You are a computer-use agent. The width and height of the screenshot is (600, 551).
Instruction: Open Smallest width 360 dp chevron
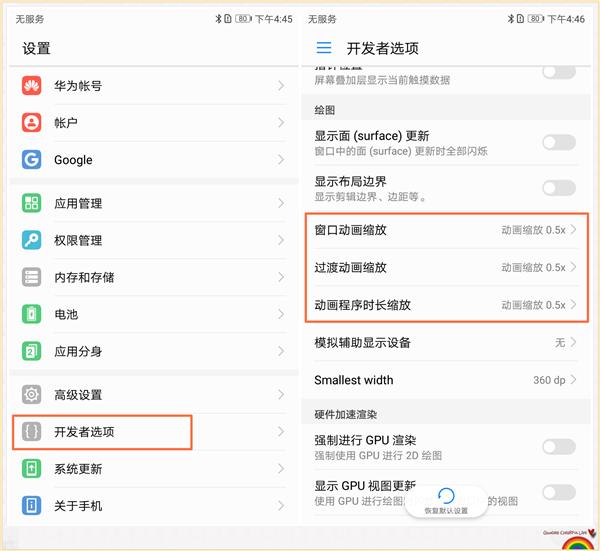coord(573,380)
